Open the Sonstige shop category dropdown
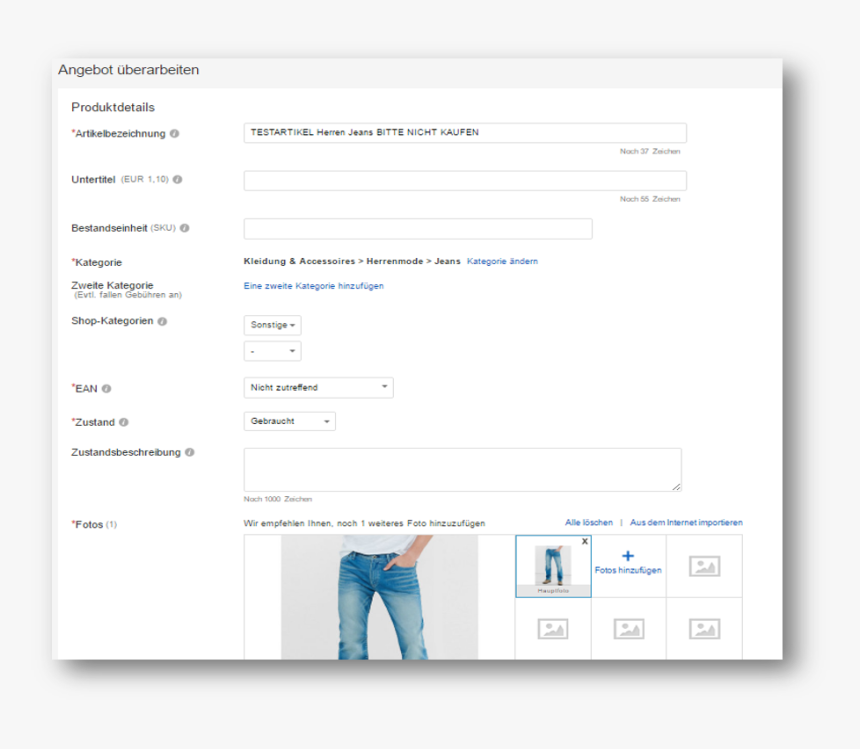Viewport: 860px width, 749px height. 273,325
